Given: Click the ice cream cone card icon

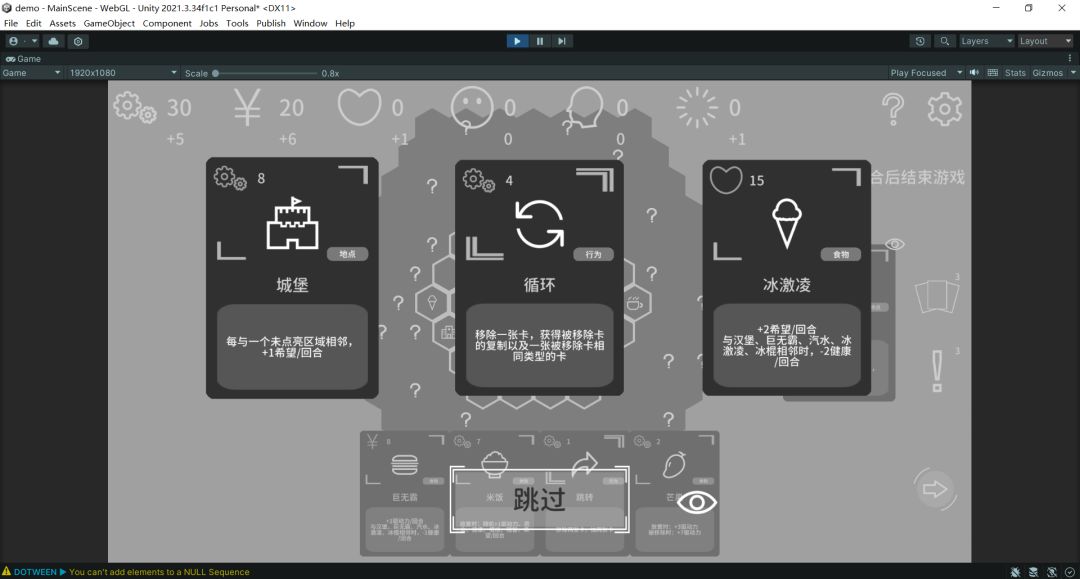Looking at the screenshot, I should coord(787,223).
